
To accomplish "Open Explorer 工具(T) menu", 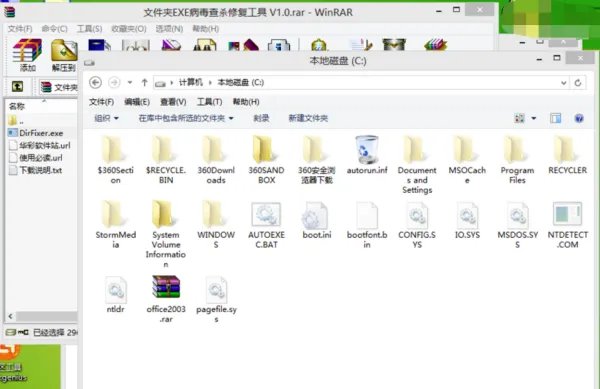I will click(209, 102).
